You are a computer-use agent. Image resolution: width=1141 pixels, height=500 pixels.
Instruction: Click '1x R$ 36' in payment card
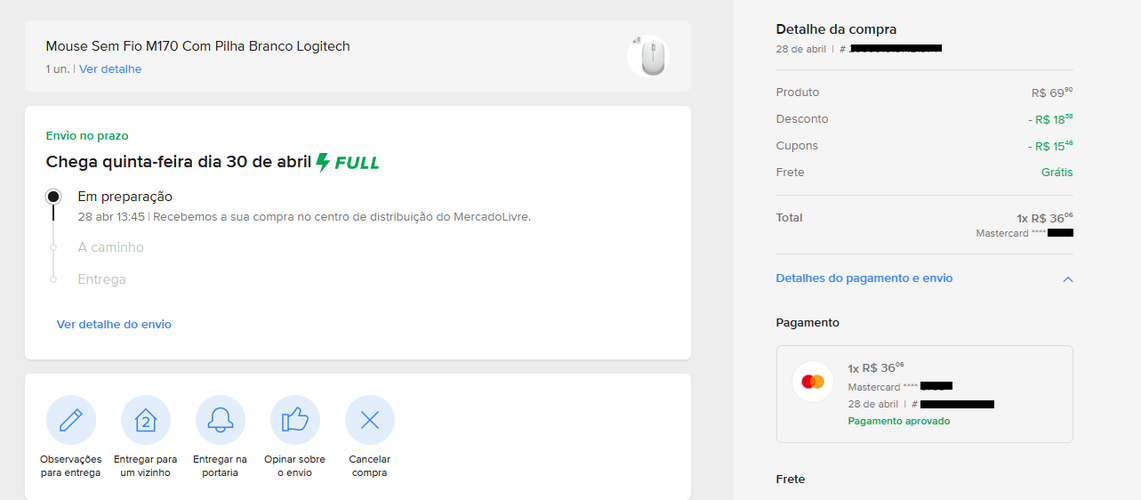(876, 368)
